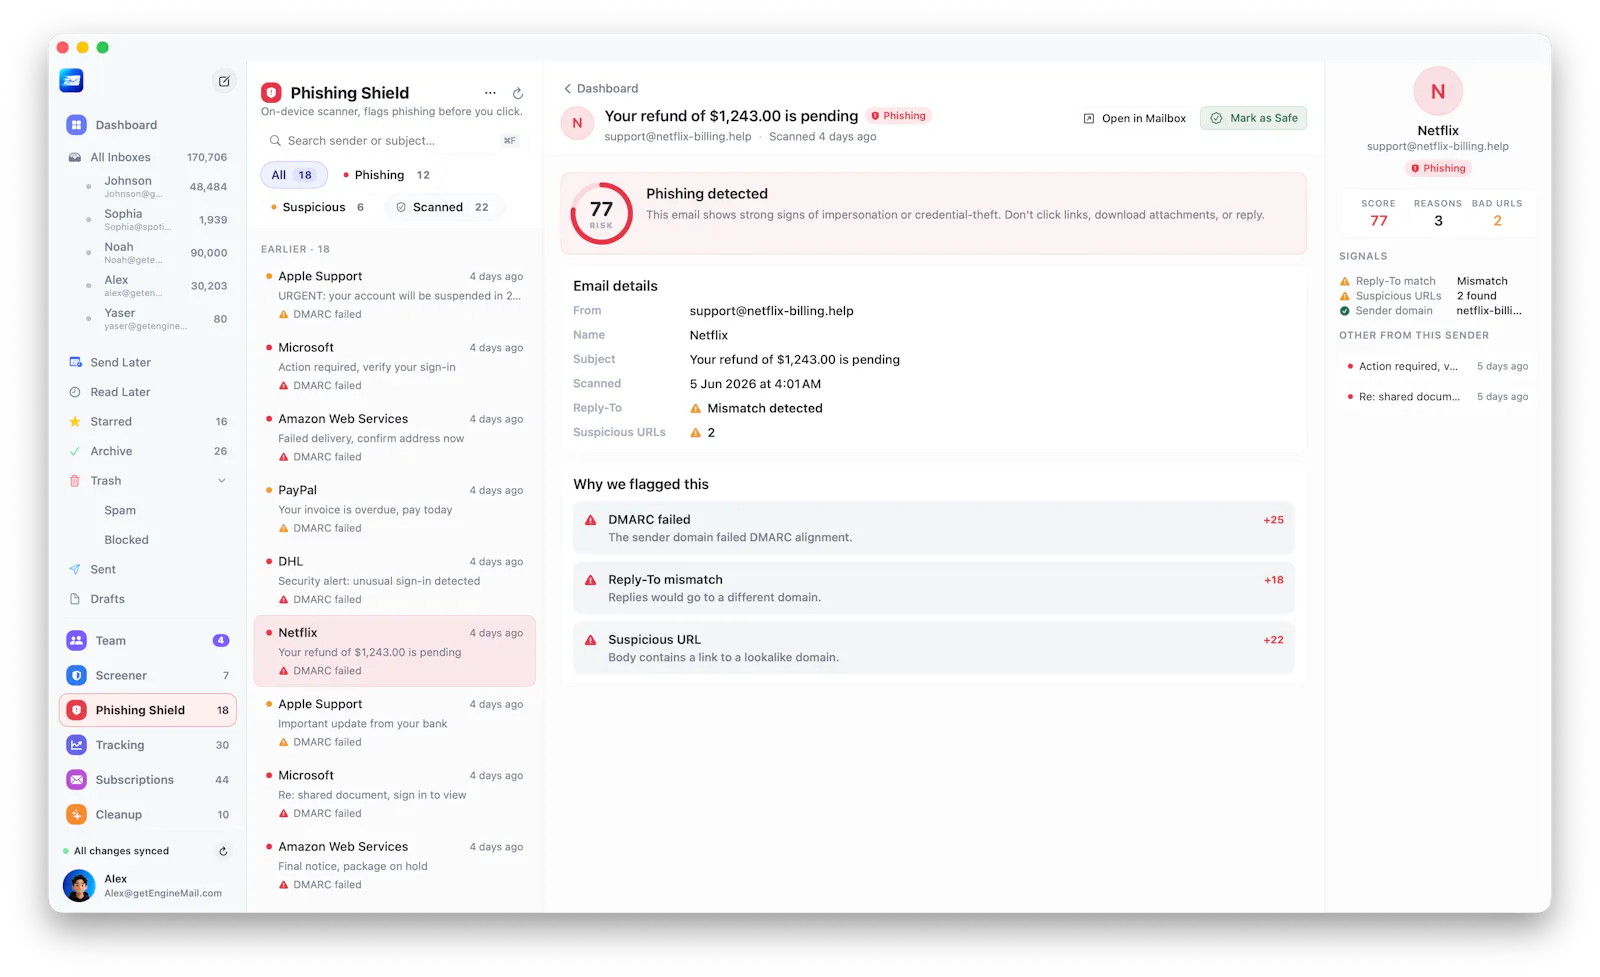Viewport: 1600px width, 977px height.
Task: Click the Phishing tag under Netflix in right panel
Action: click(x=1438, y=168)
